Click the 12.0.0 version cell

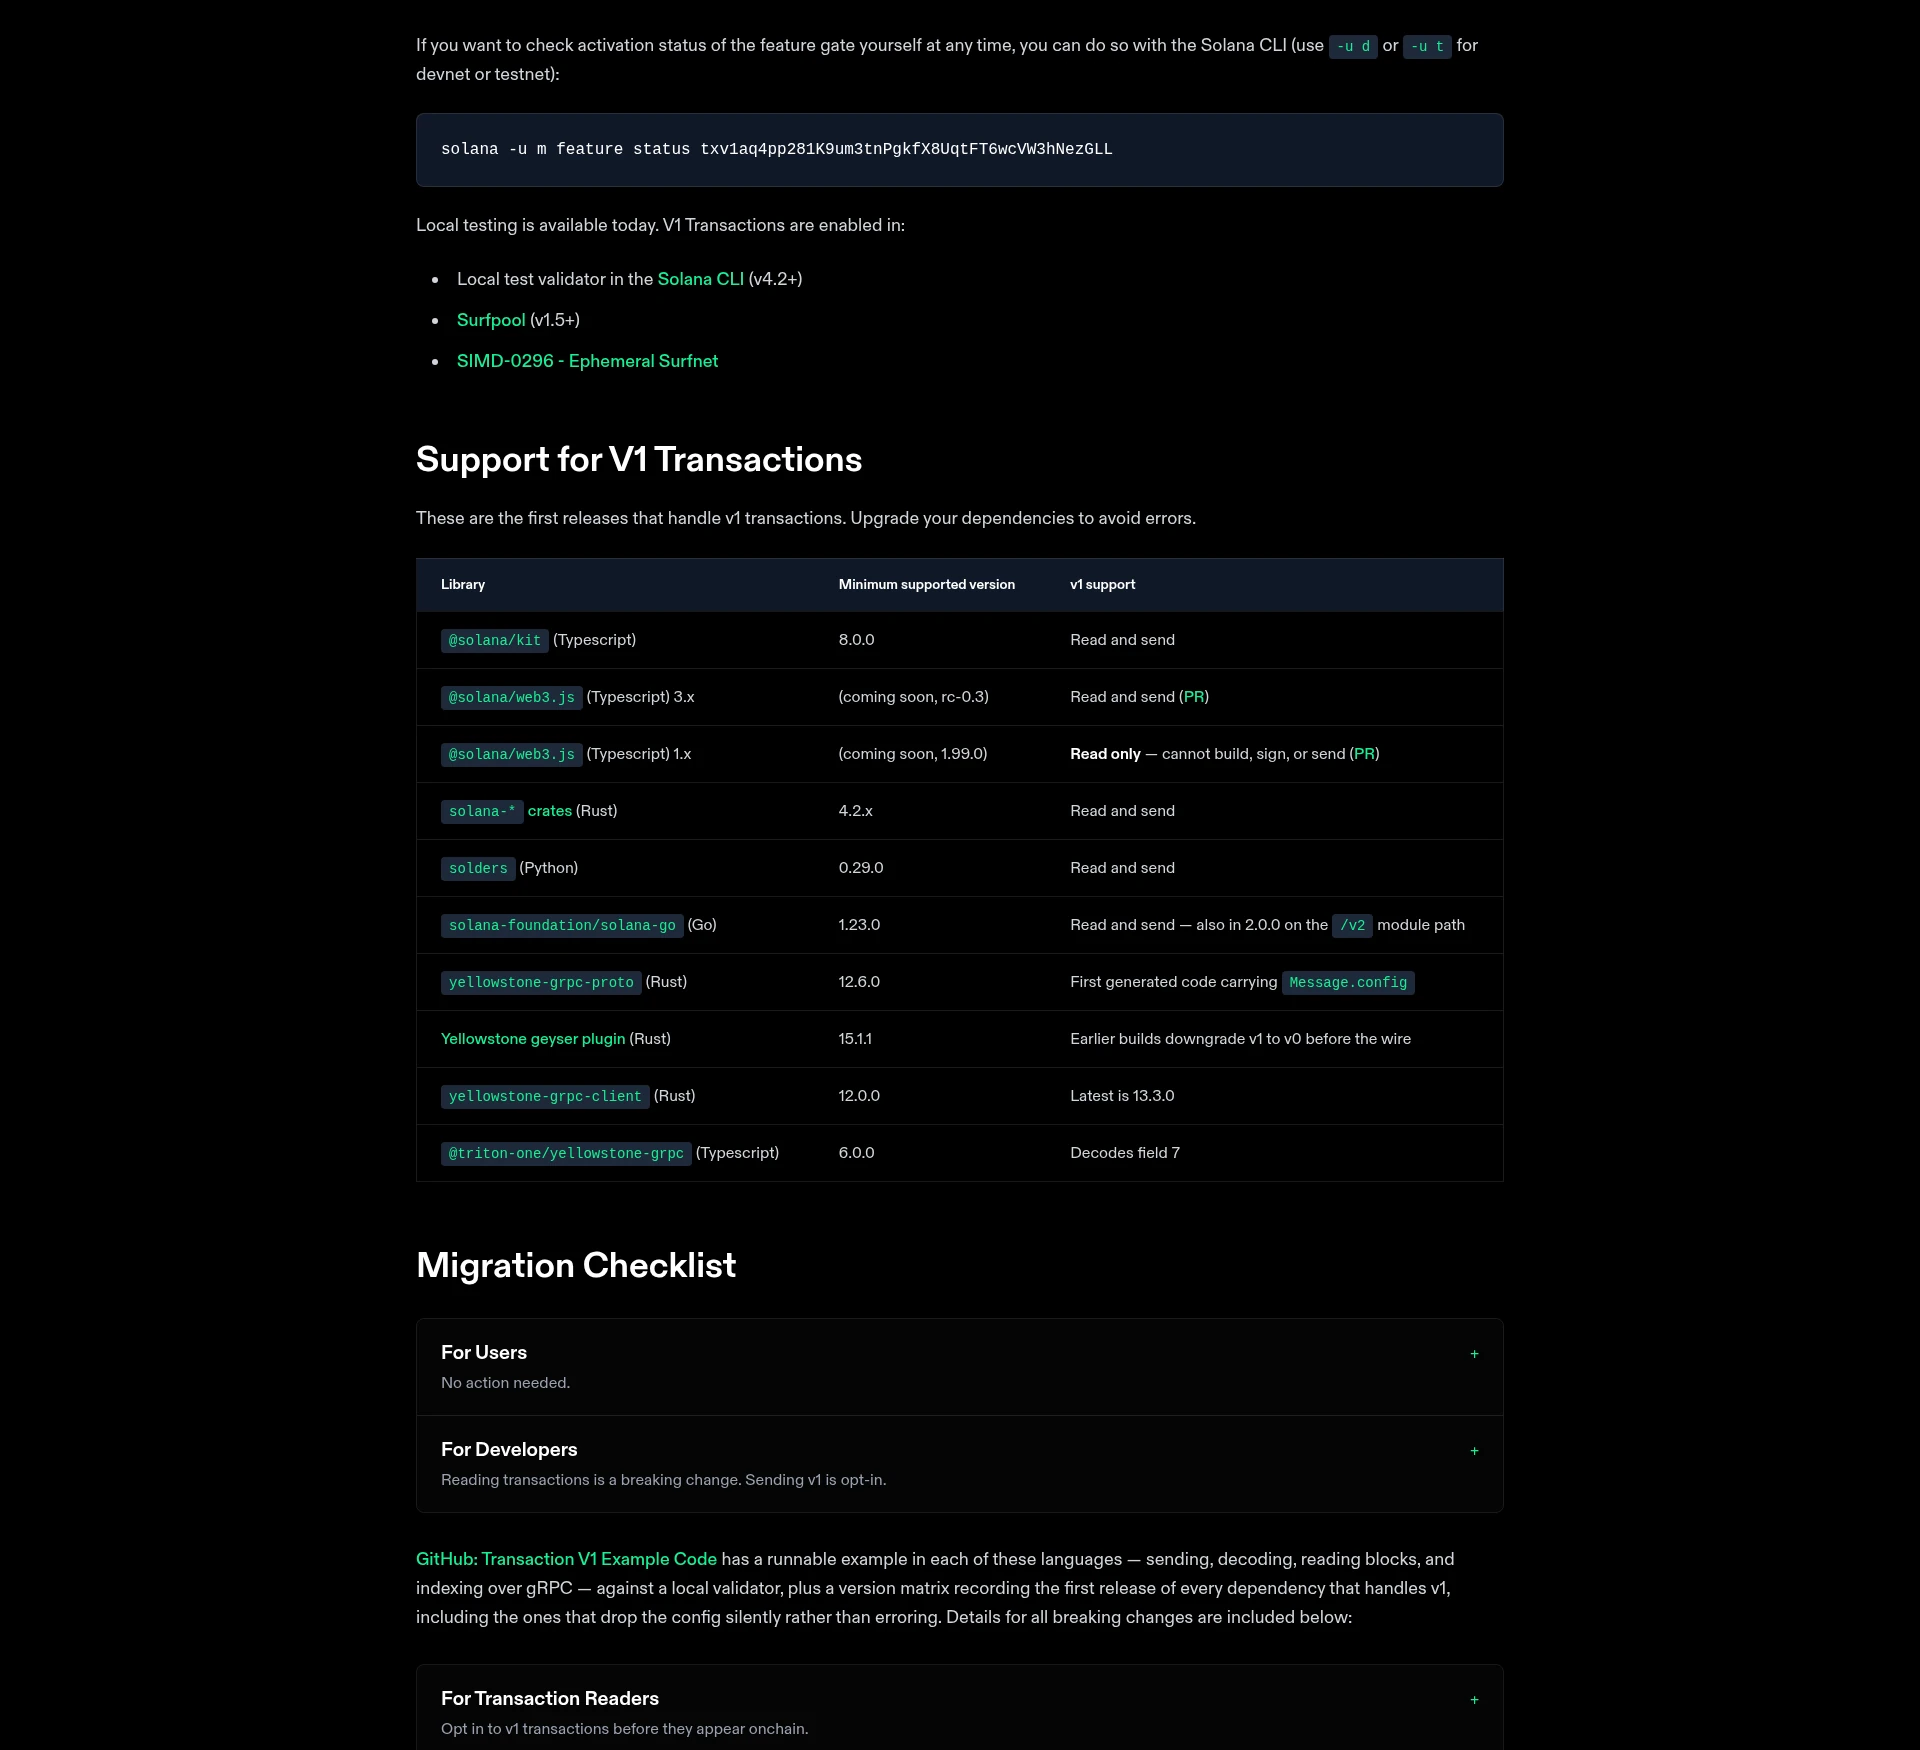coord(859,1096)
